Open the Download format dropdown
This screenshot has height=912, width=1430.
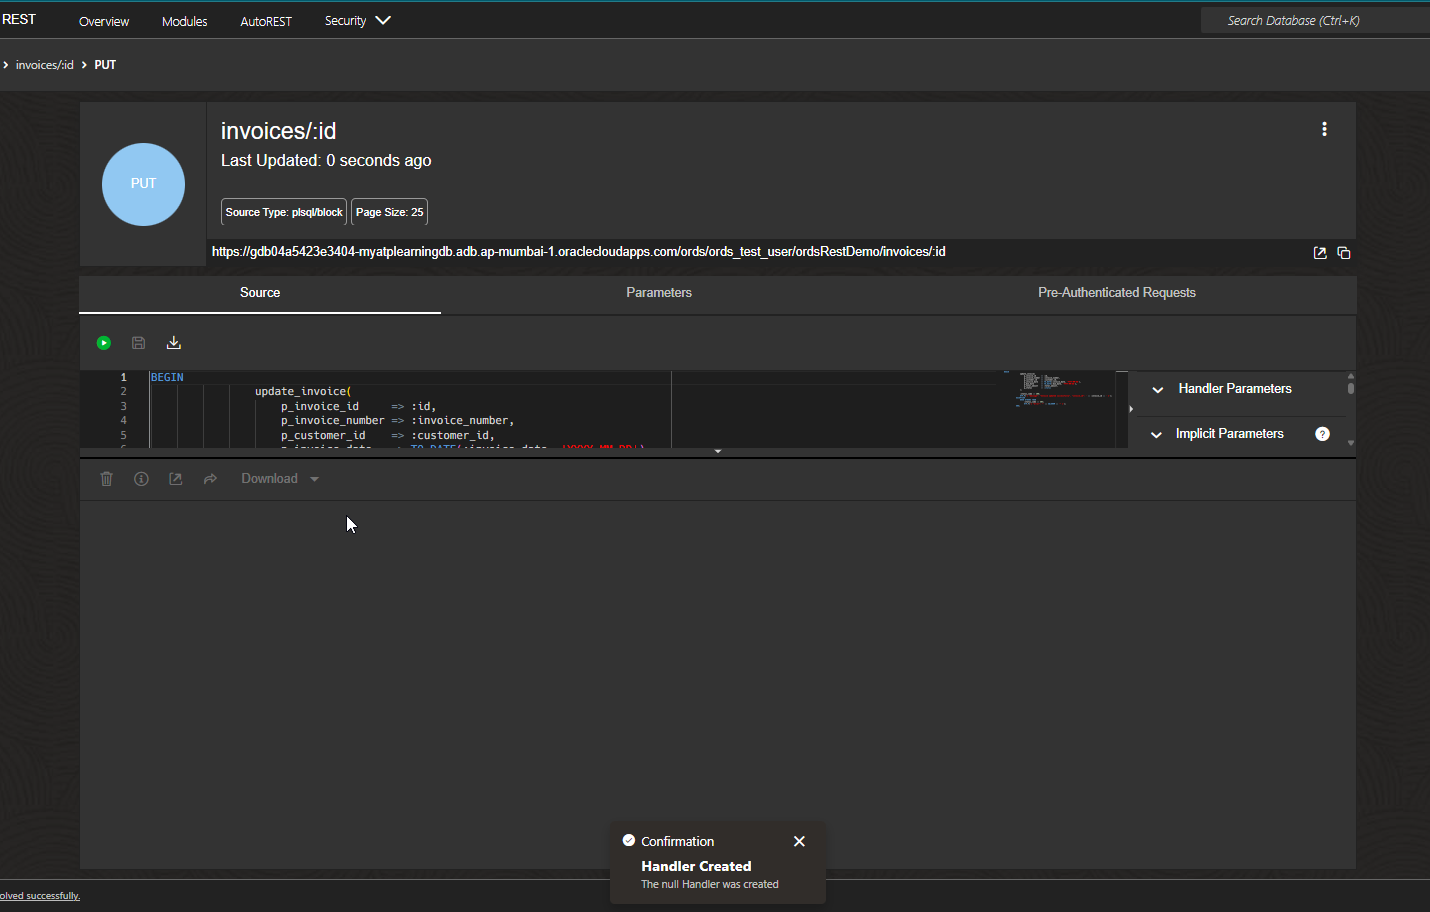pyautogui.click(x=314, y=478)
